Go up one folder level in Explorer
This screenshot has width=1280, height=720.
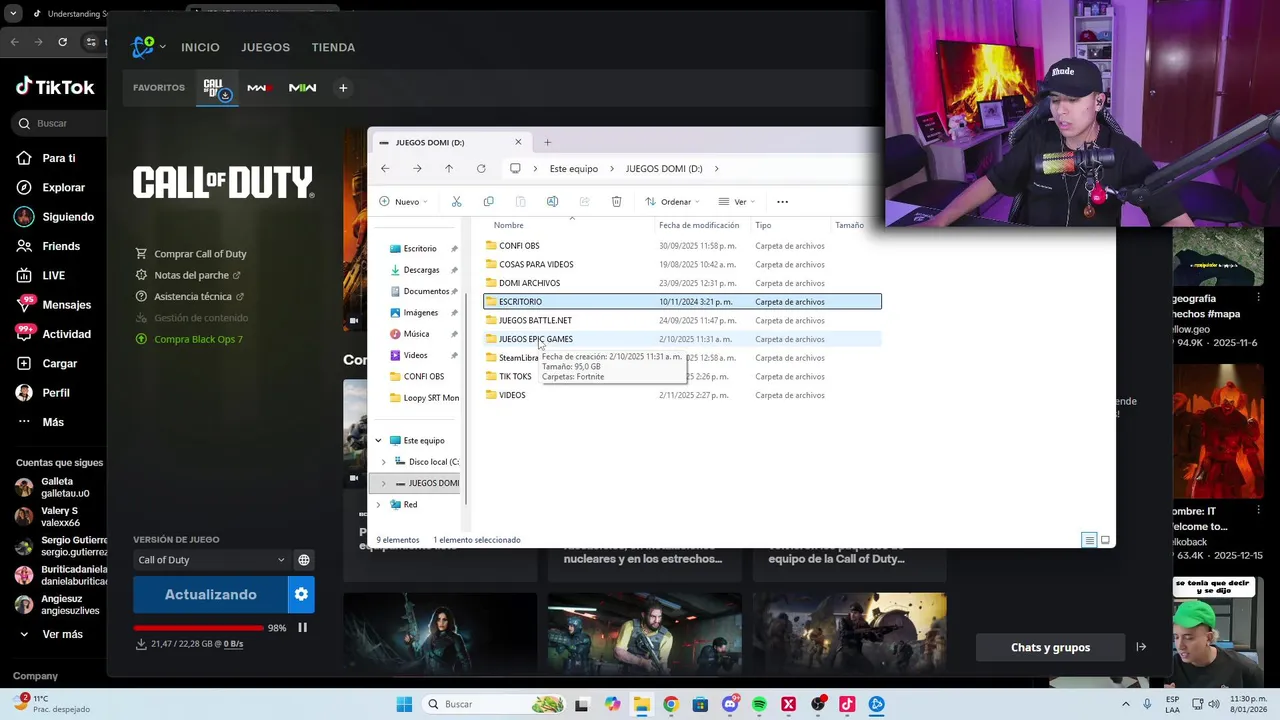pos(449,169)
